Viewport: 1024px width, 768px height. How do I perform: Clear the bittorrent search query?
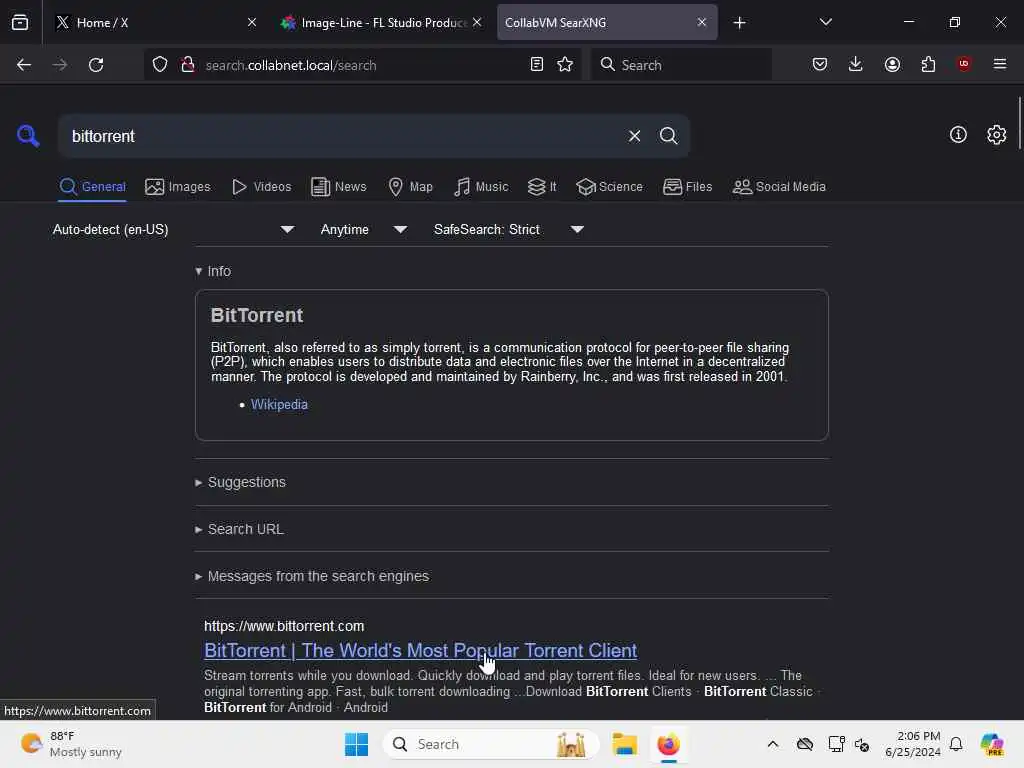(634, 136)
